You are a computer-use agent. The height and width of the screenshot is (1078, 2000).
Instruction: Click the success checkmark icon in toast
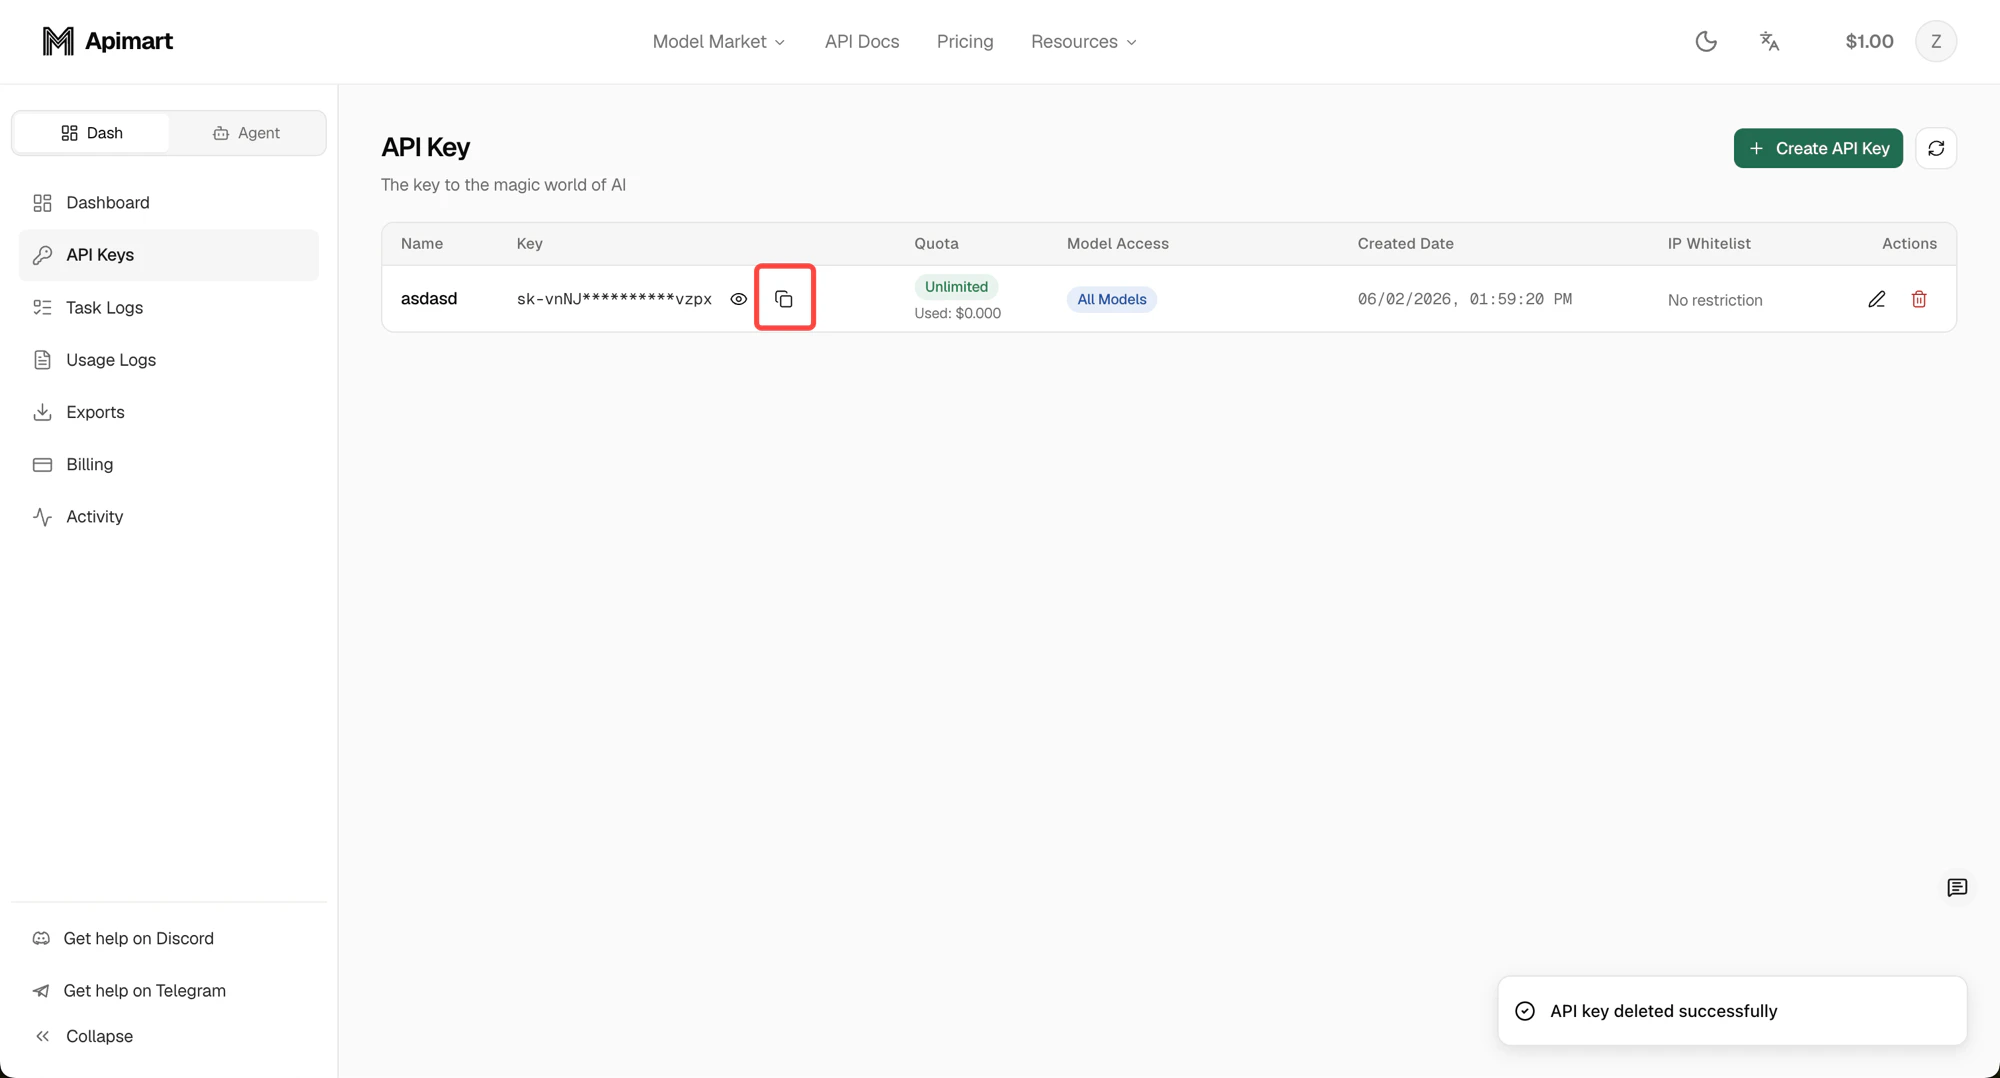click(x=1525, y=1011)
